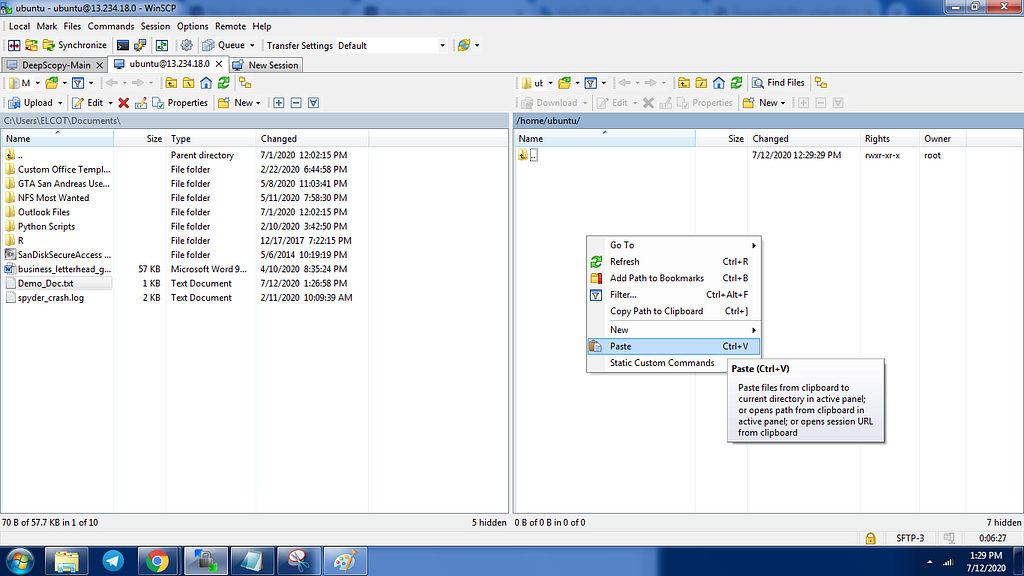Open the terminal console icon
This screenshot has height=576, width=1024.
click(123, 45)
